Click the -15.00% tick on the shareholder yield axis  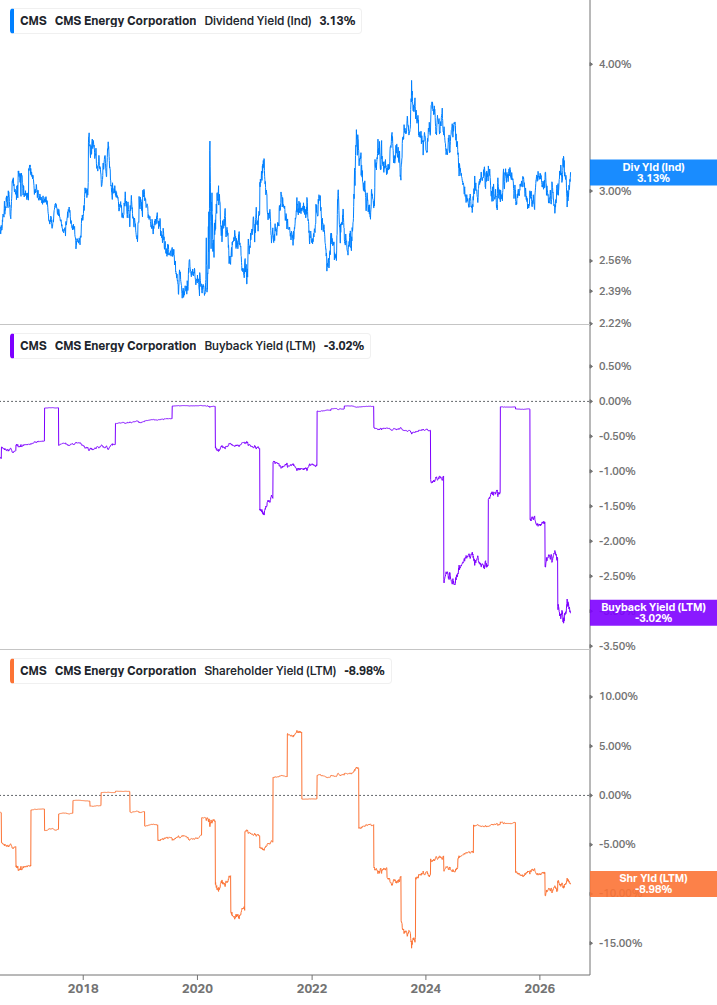coord(620,943)
